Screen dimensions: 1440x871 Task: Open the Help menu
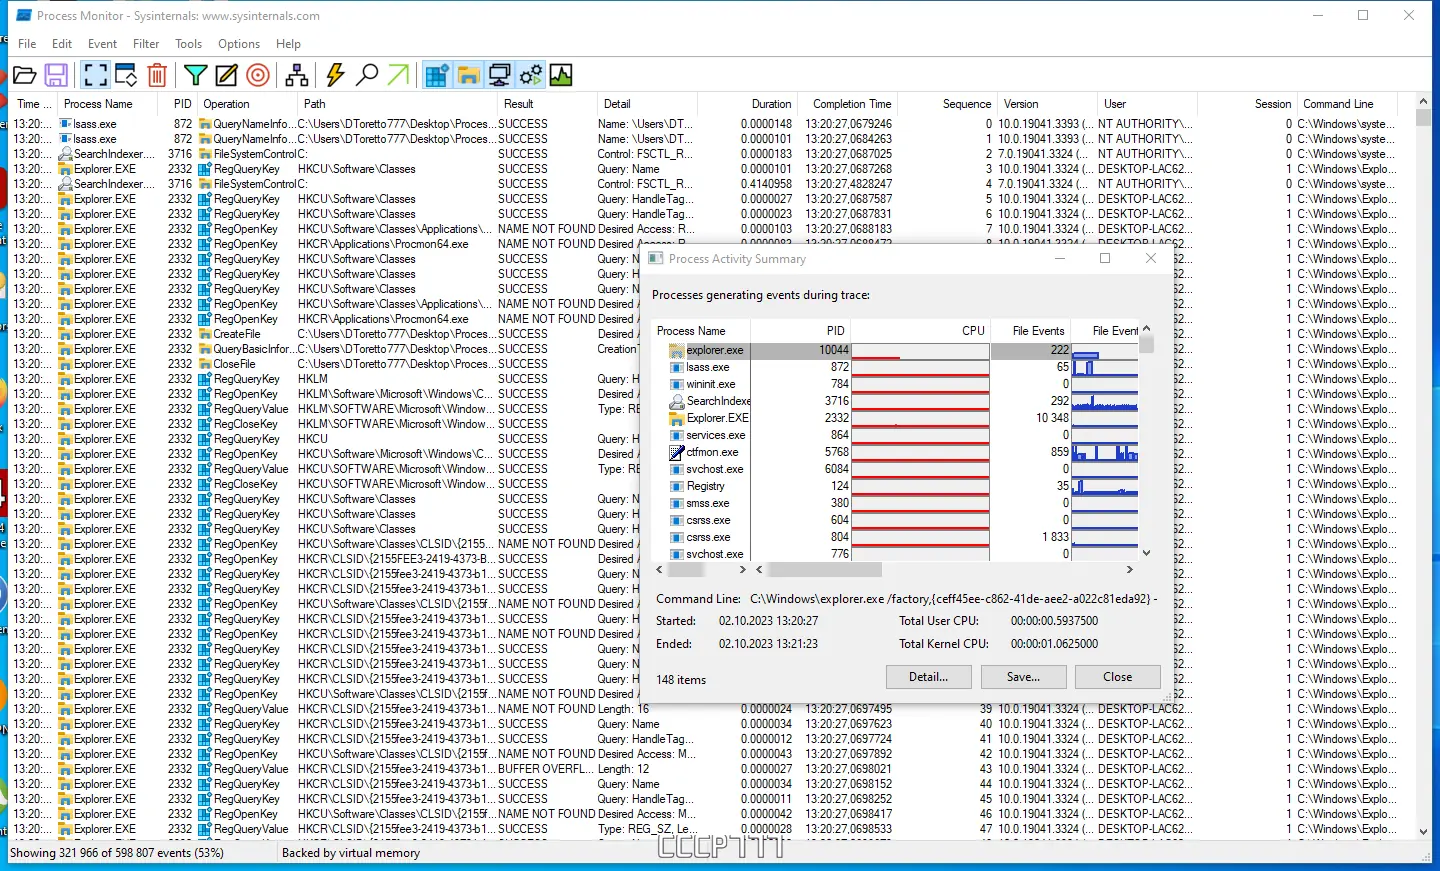288,44
